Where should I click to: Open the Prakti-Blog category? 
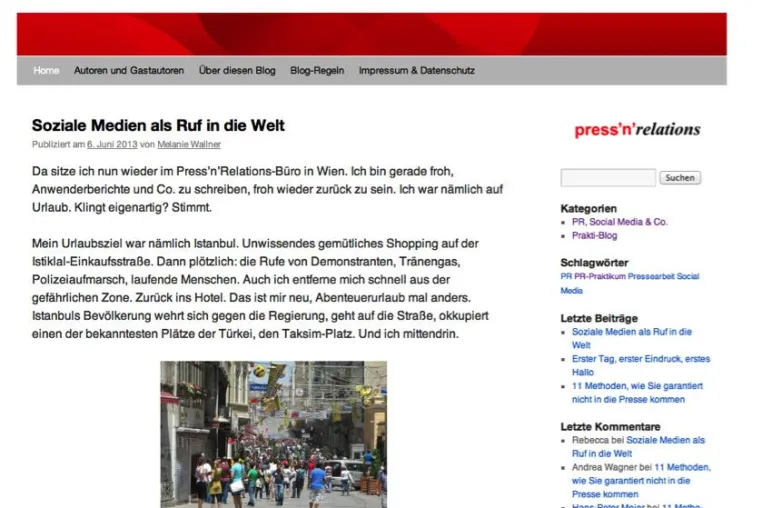pos(594,236)
